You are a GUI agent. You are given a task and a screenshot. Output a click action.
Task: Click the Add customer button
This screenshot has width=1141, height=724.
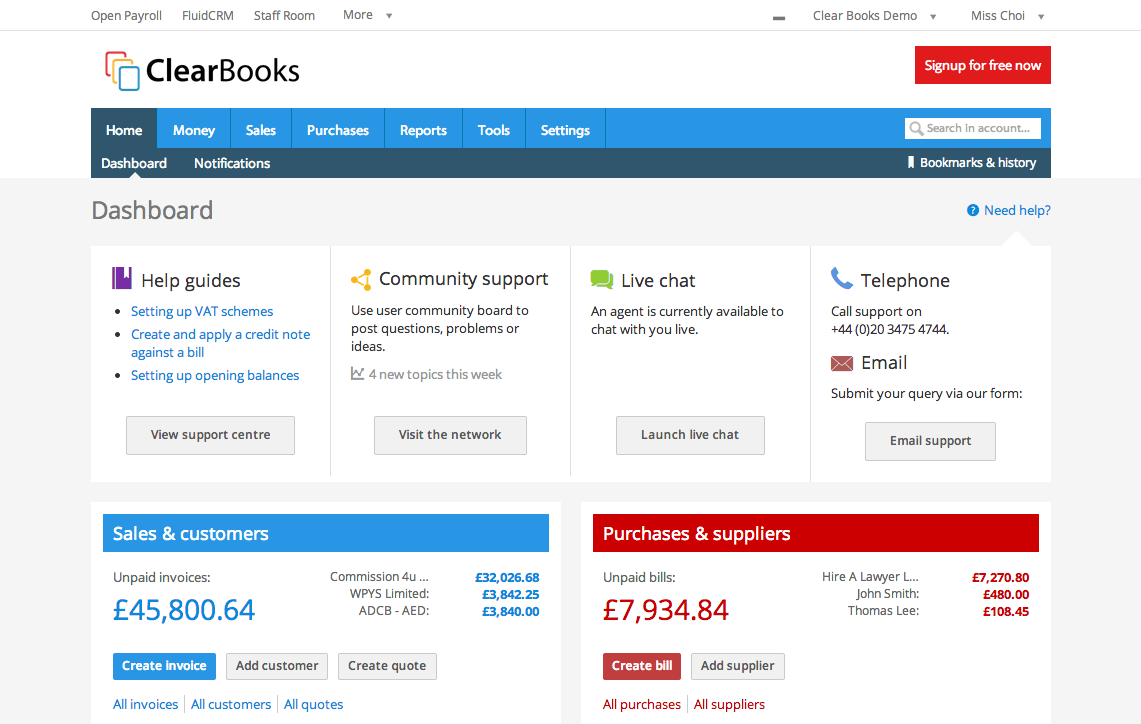pos(277,666)
